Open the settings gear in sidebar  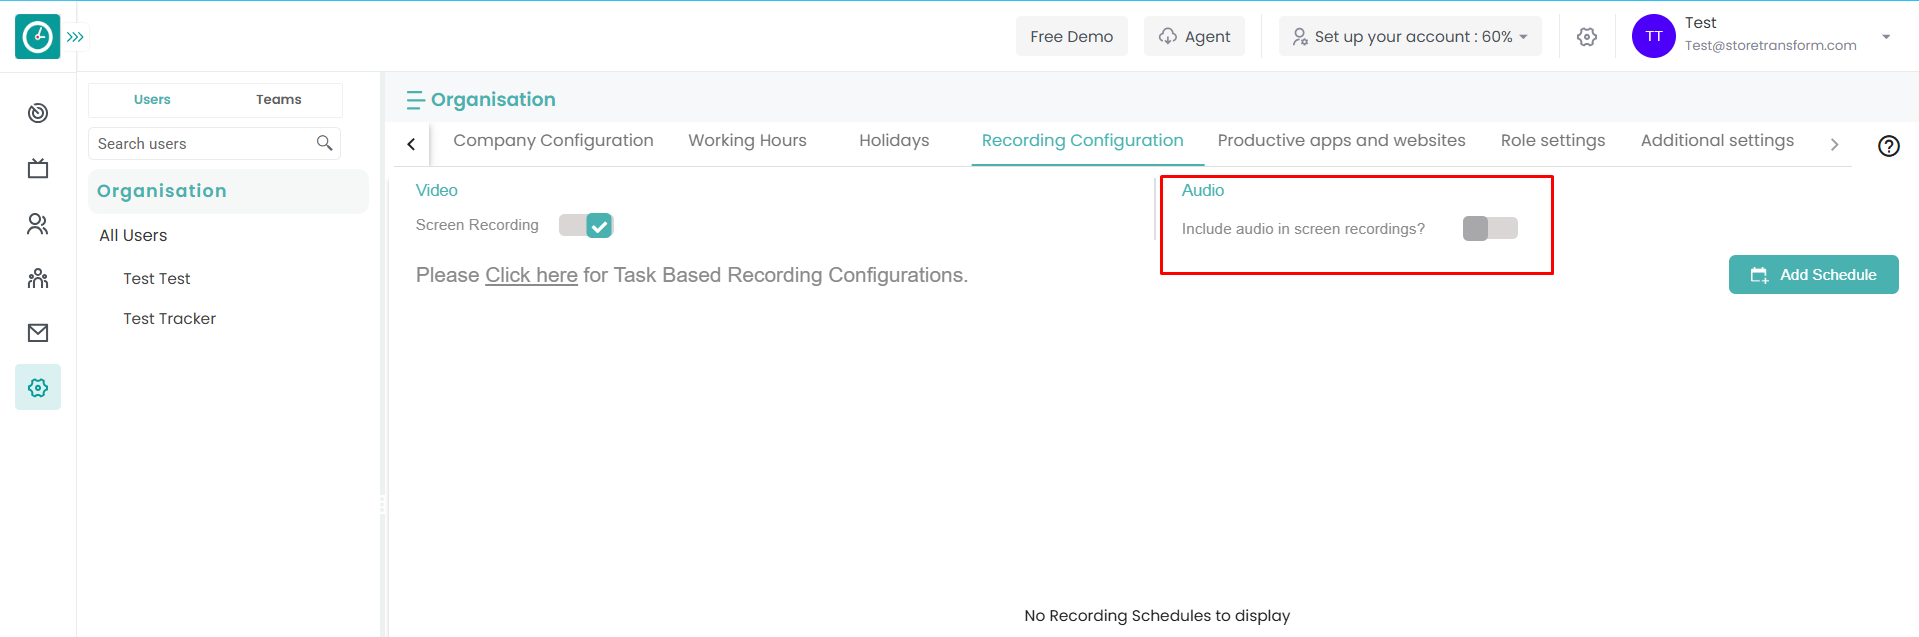click(38, 387)
